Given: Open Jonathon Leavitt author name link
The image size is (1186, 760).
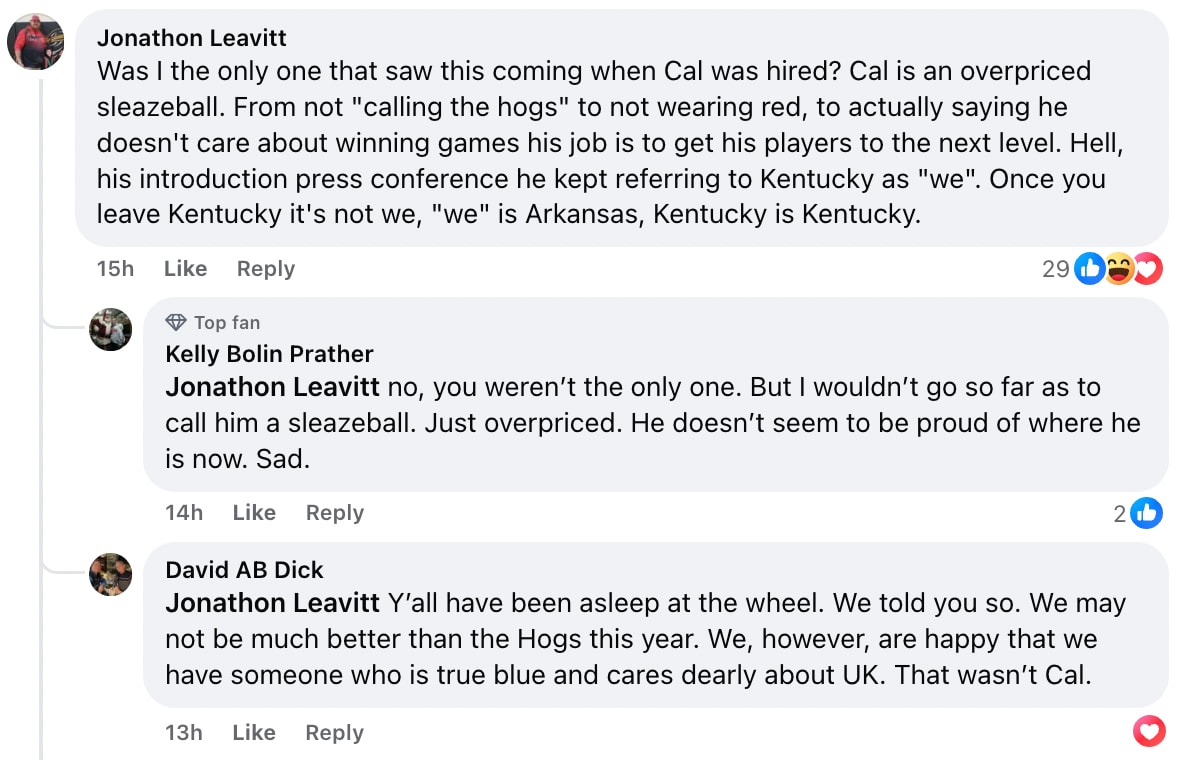Looking at the screenshot, I should click(x=192, y=38).
